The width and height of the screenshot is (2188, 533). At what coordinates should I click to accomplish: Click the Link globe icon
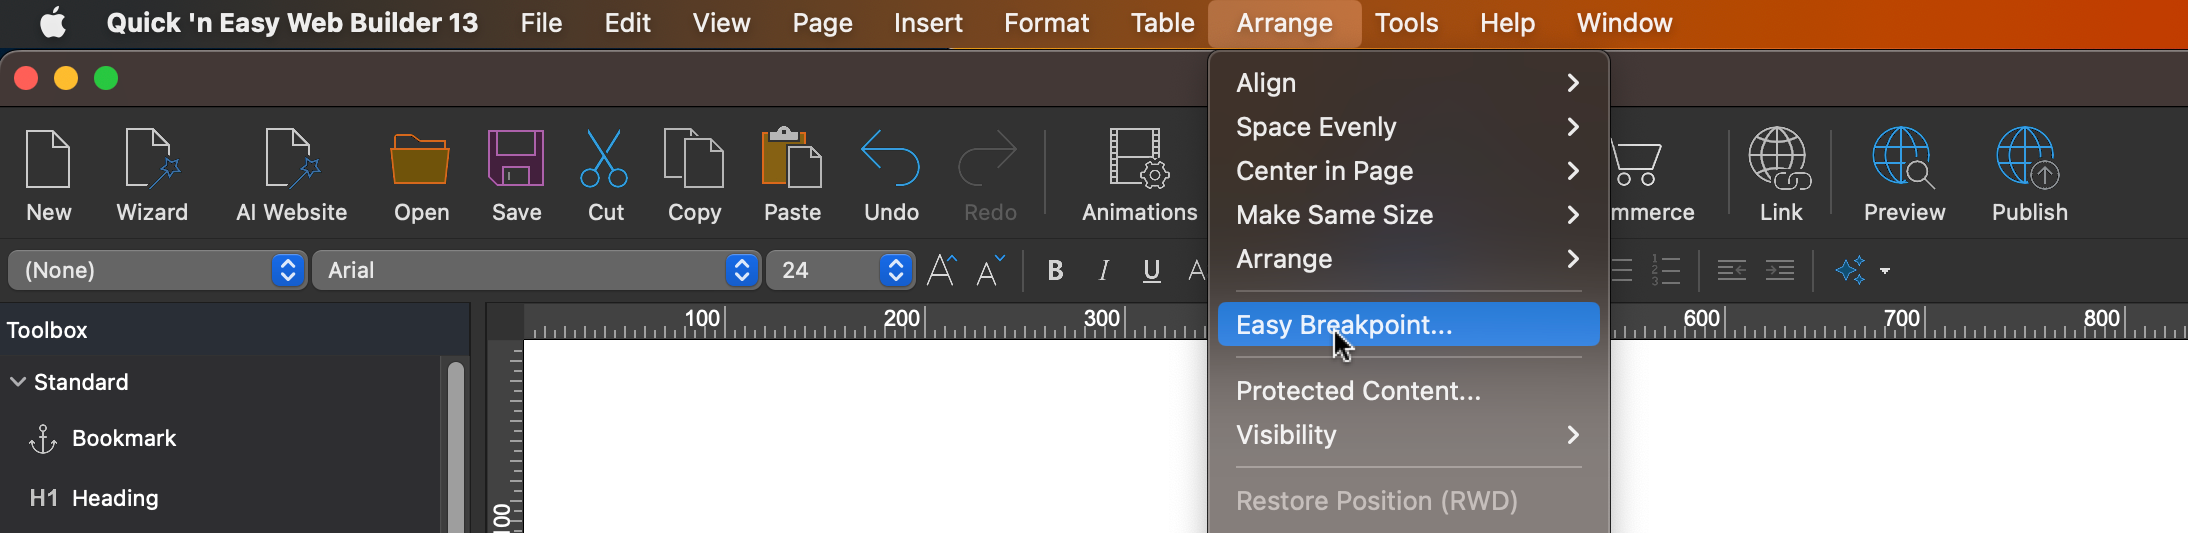[x=1780, y=160]
